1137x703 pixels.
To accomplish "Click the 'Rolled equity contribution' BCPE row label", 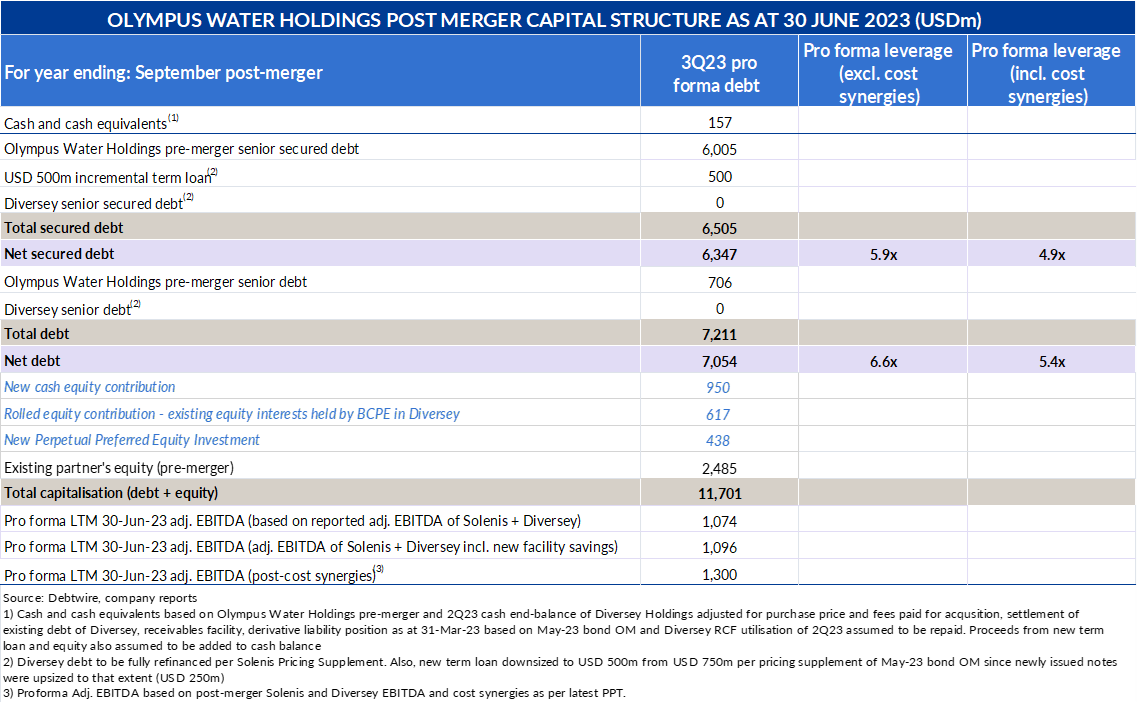I will [232, 414].
